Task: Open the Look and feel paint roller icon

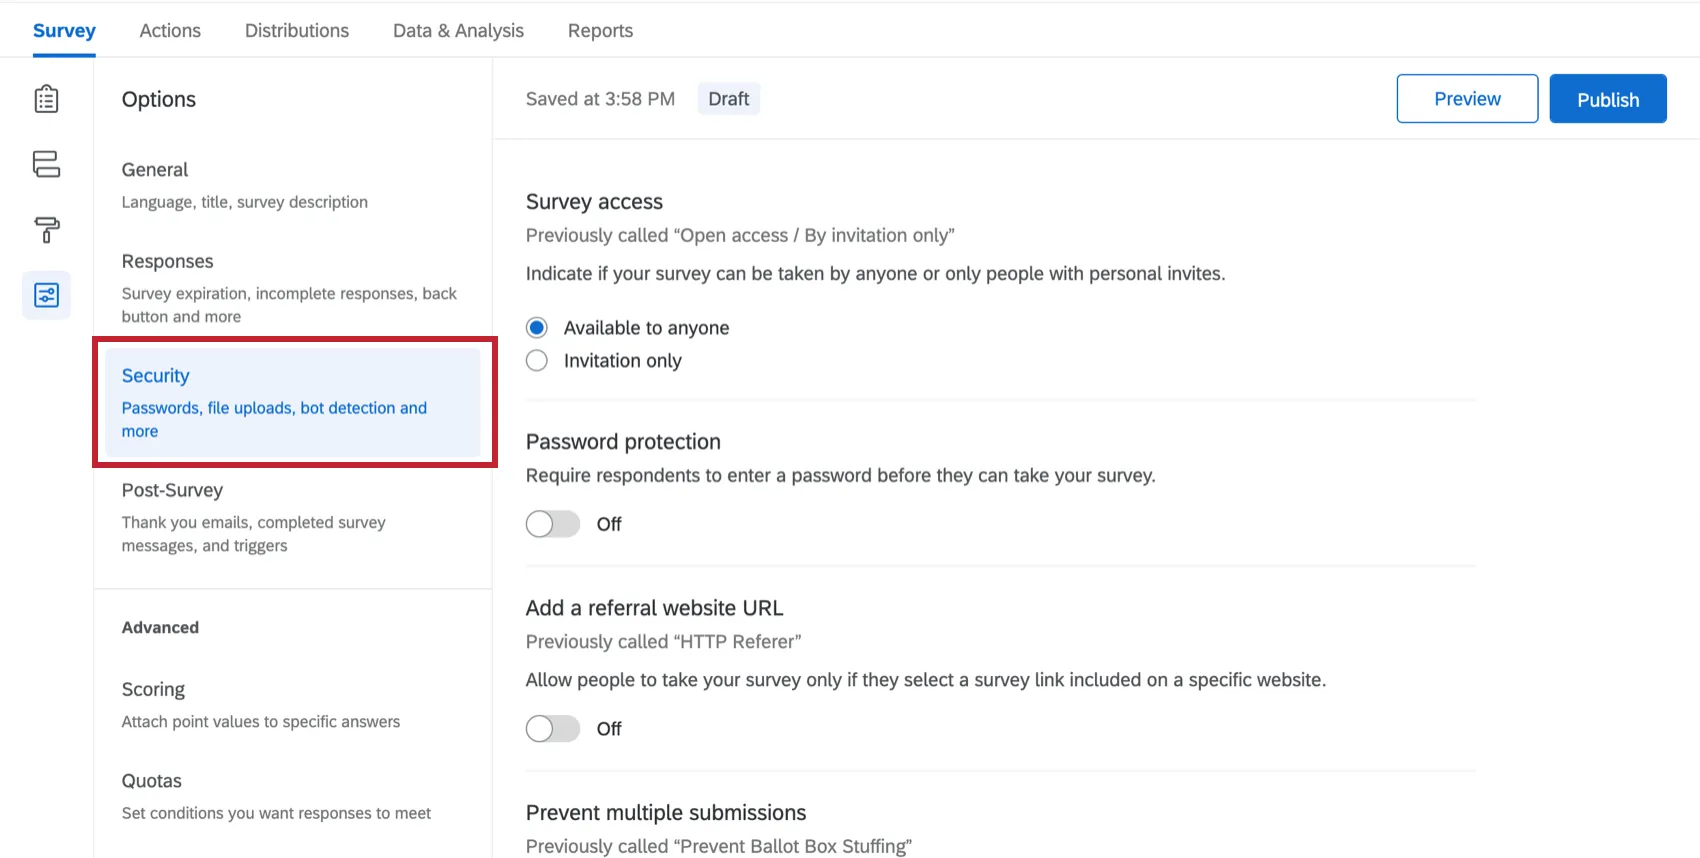Action: tap(46, 230)
